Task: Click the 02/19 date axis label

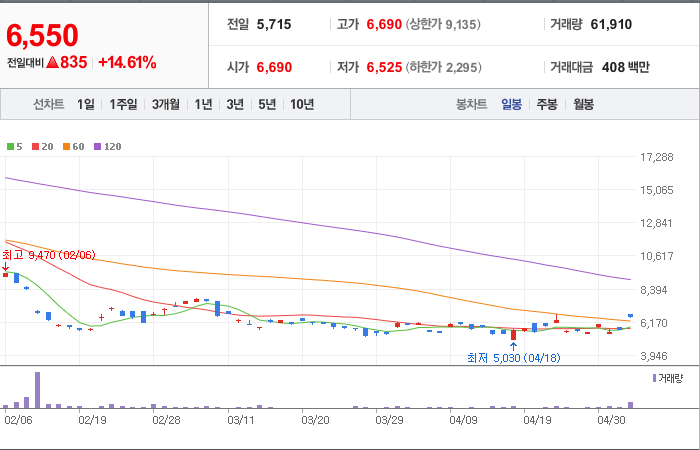Action: 92,420
